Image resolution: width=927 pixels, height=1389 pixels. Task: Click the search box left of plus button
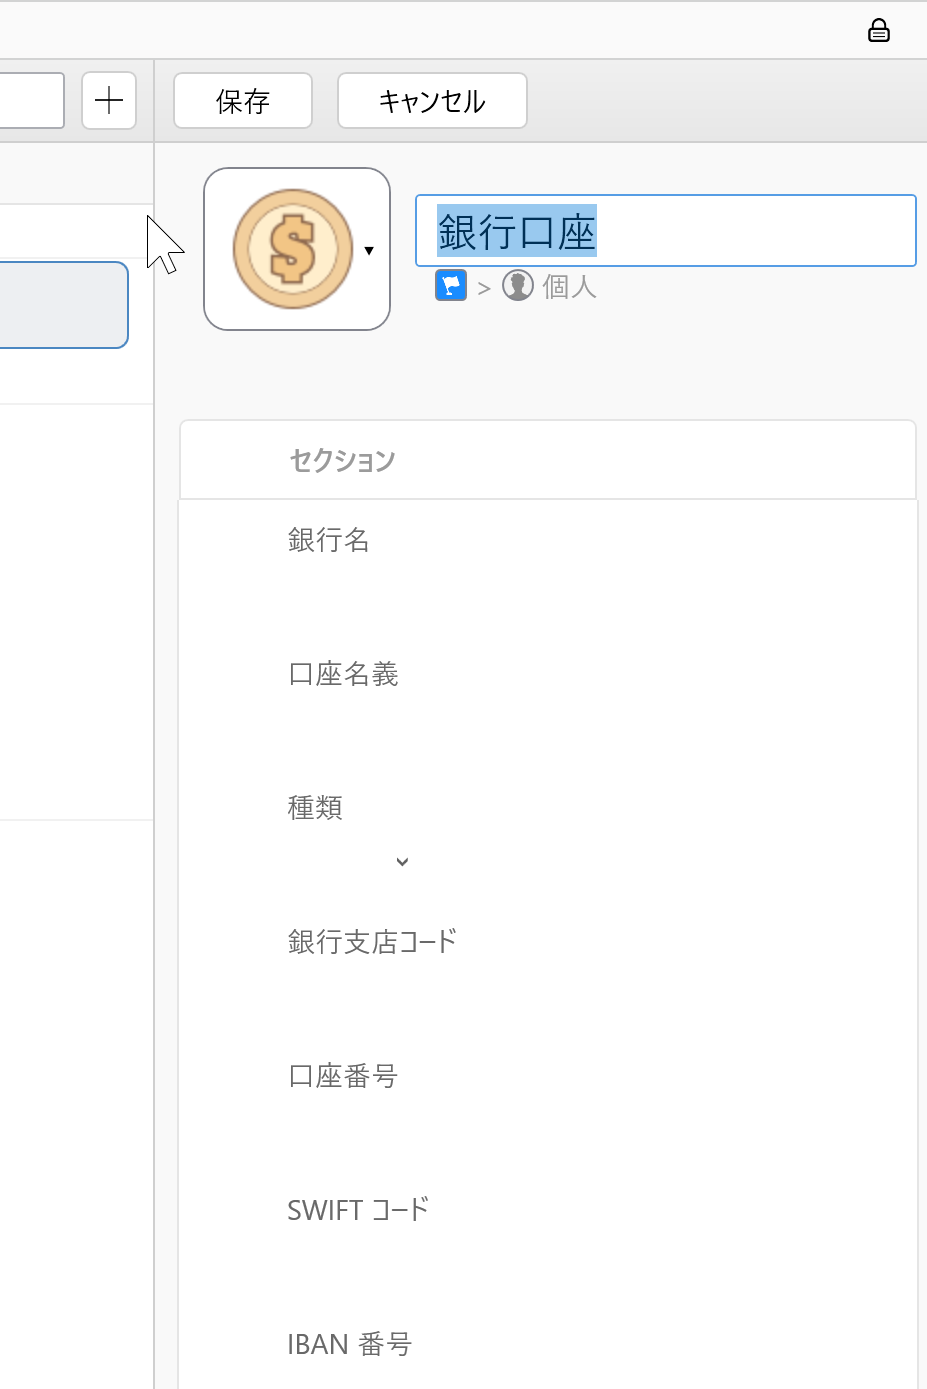tap(30, 100)
